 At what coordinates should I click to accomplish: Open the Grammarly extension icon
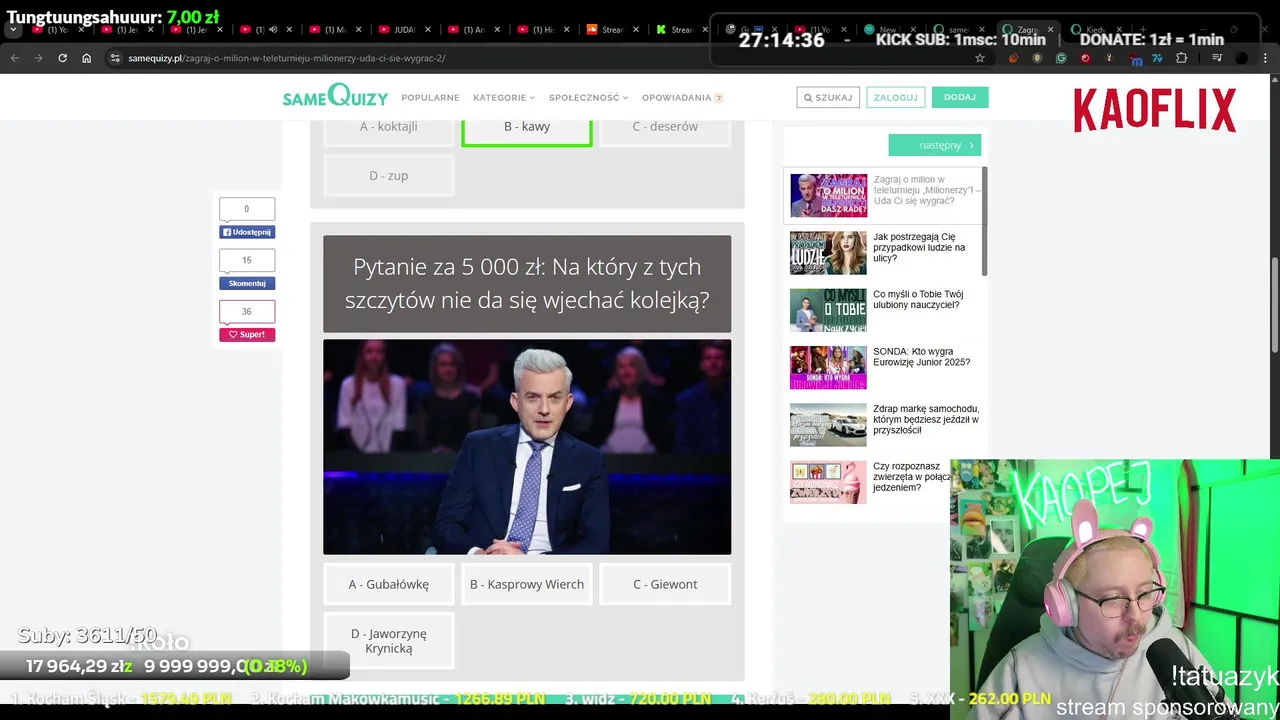coord(1061,58)
